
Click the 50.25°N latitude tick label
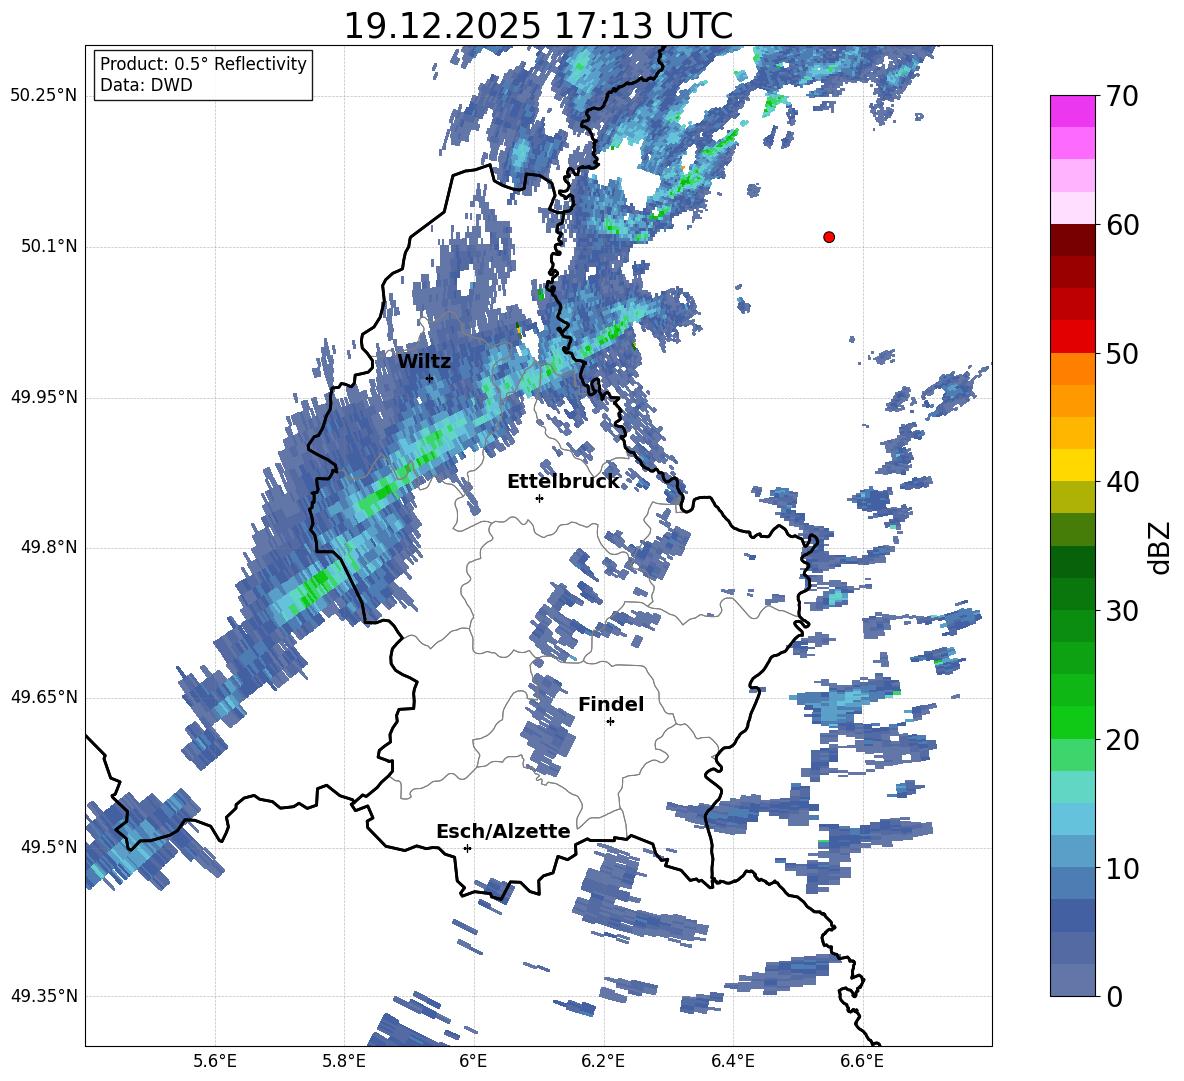[x=44, y=96]
